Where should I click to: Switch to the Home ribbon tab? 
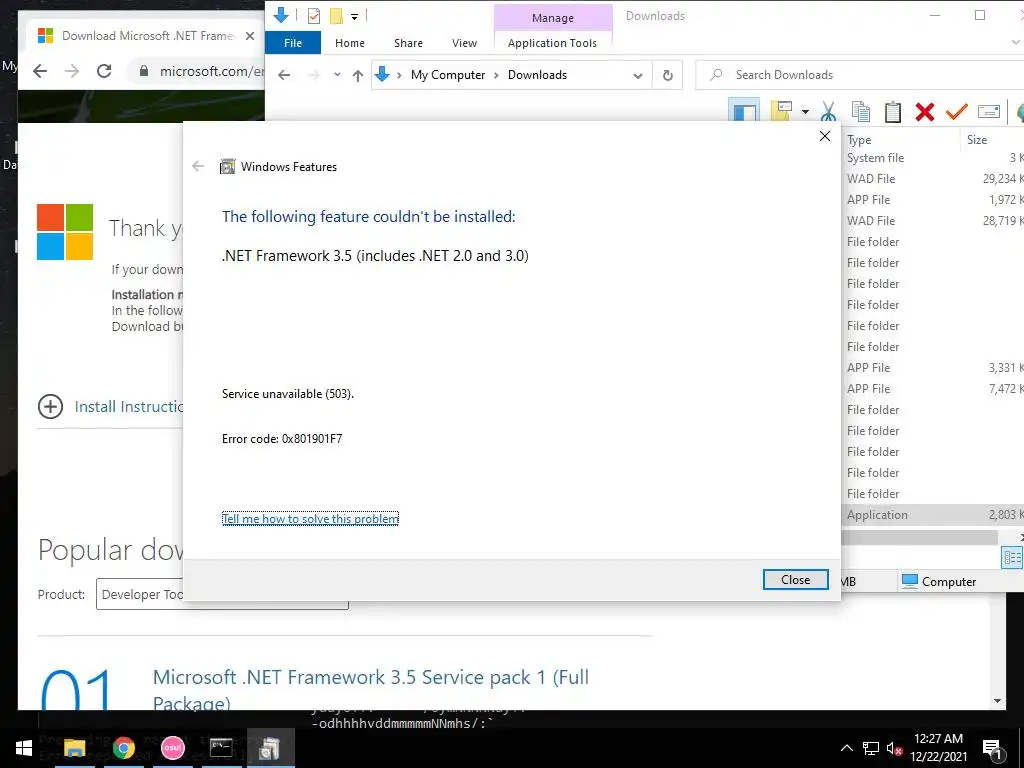350,43
